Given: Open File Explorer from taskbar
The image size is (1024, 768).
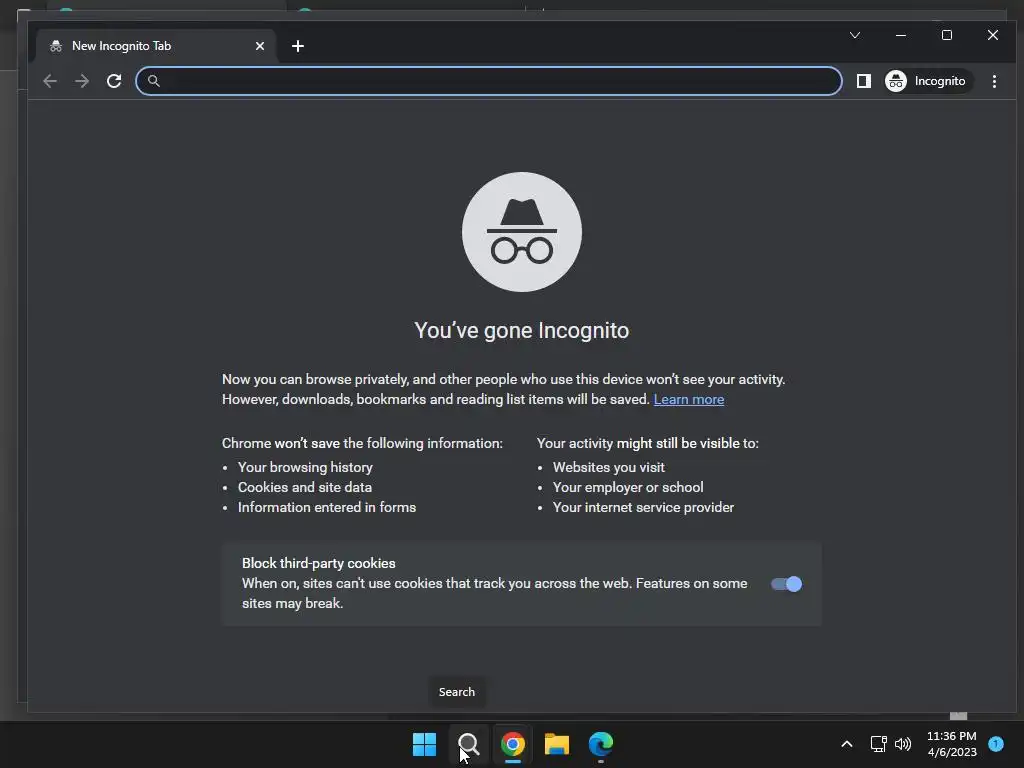Looking at the screenshot, I should tap(557, 744).
